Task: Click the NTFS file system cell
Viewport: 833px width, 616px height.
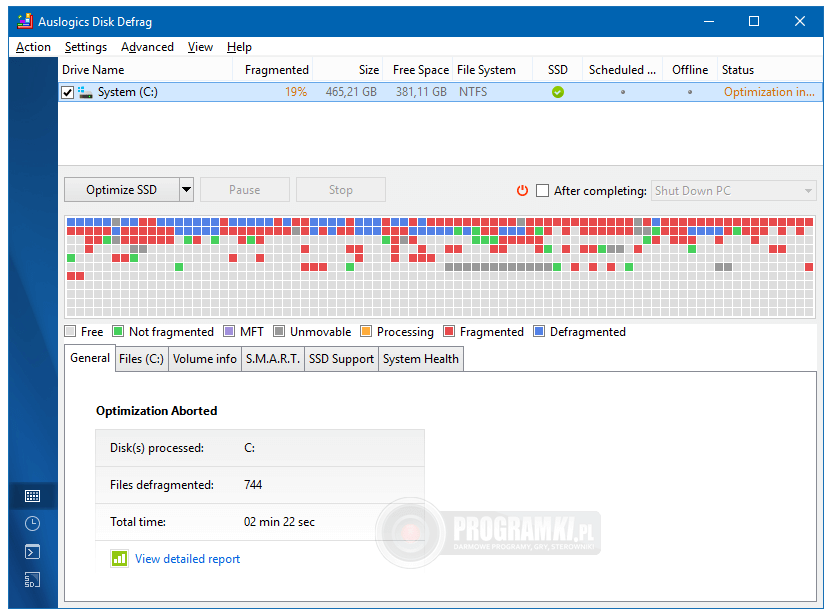Action: click(473, 92)
